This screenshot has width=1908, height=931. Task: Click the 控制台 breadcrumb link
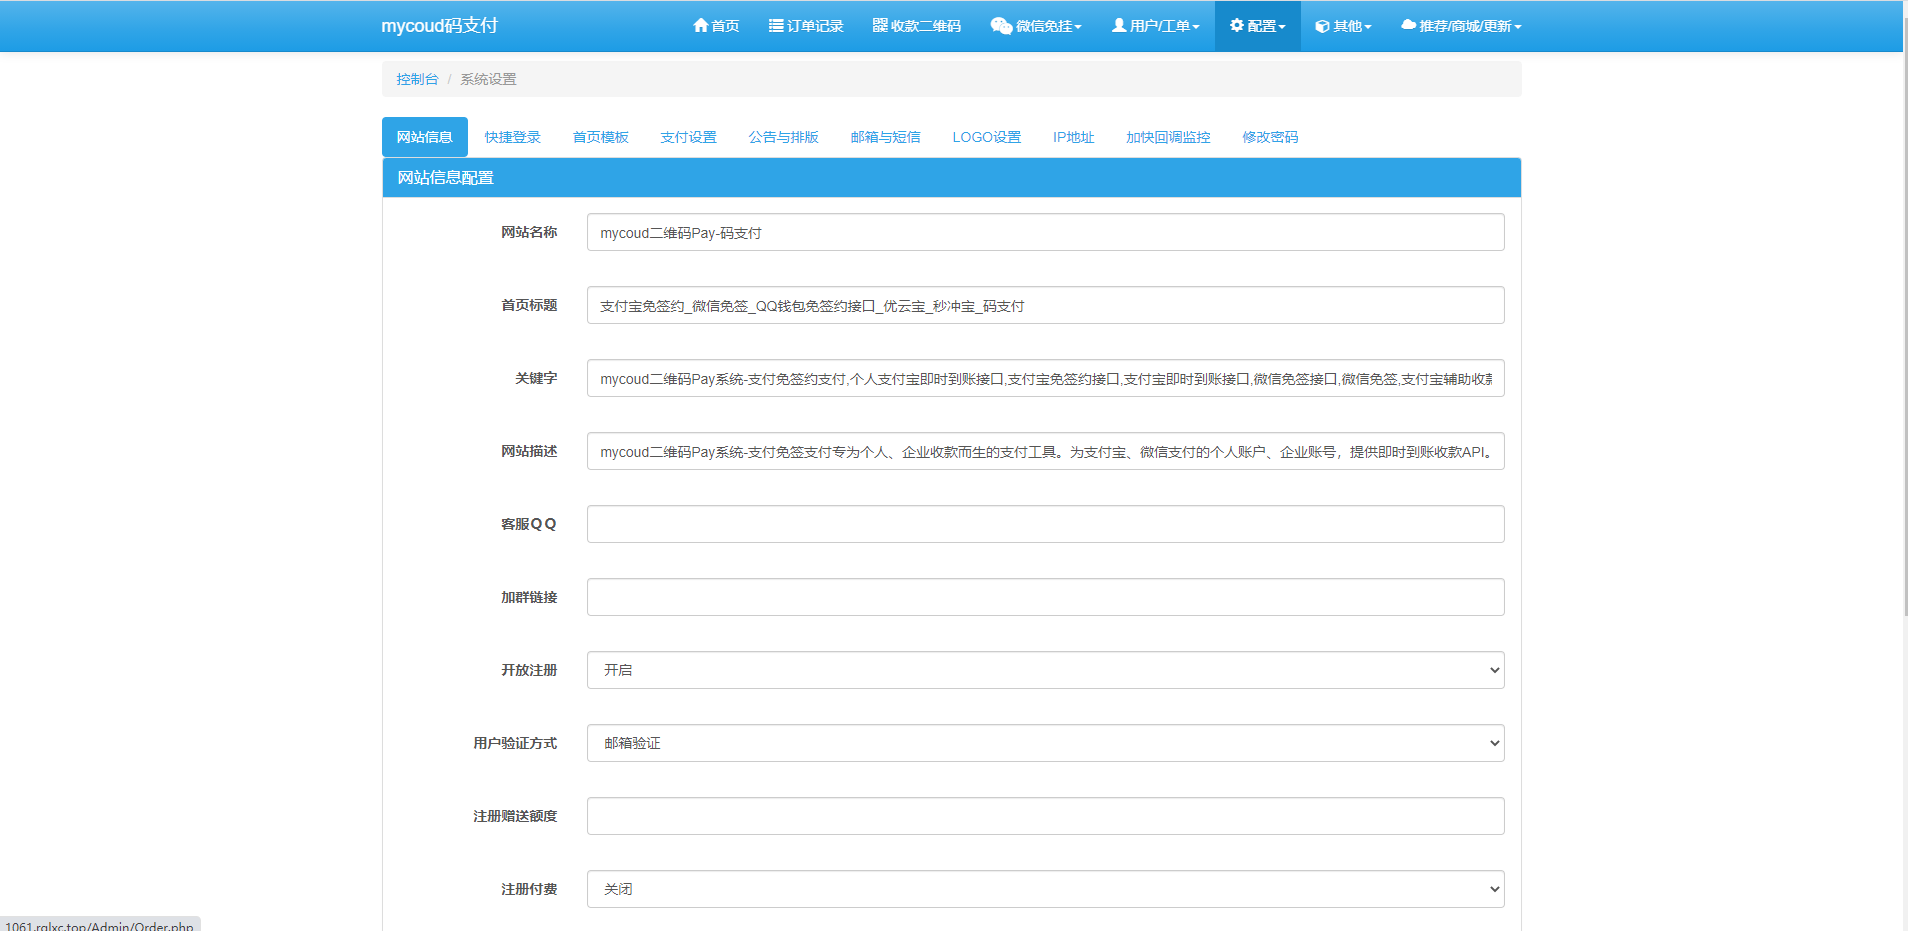coord(417,79)
